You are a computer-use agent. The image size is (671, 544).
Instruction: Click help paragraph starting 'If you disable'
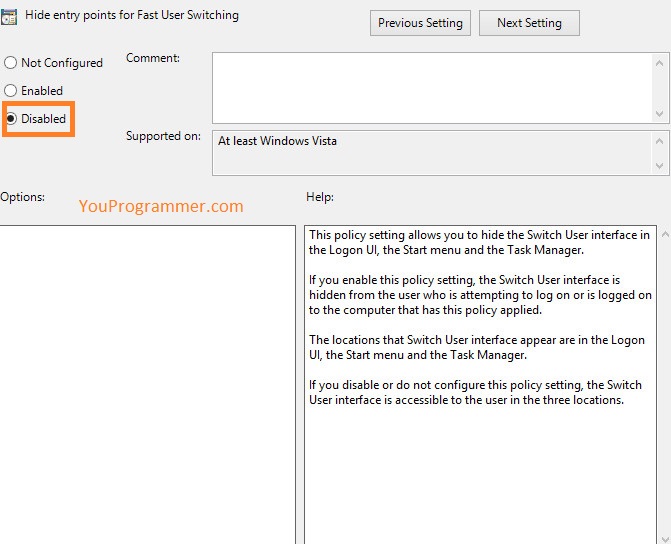click(x=475, y=392)
